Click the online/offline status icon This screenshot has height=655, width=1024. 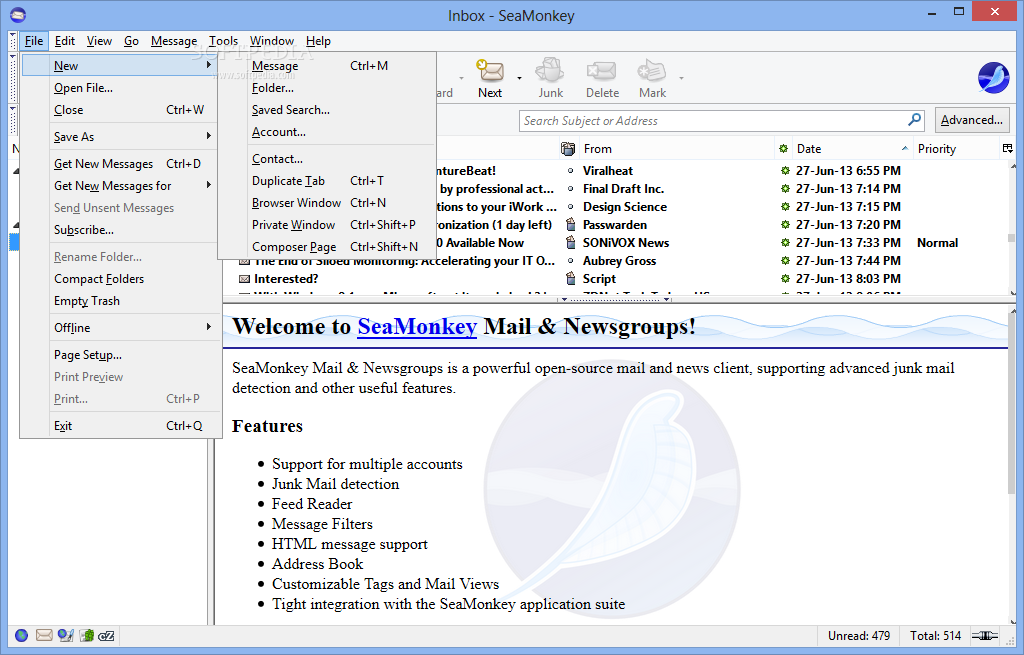[x=985, y=635]
